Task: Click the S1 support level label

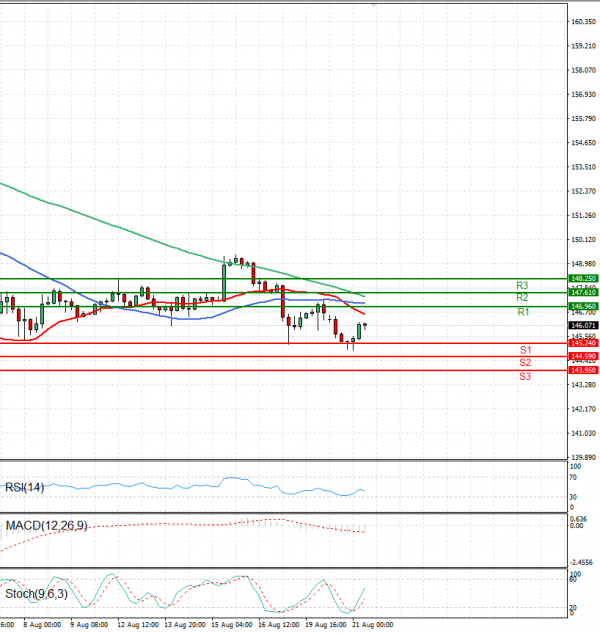Action: tap(525, 350)
